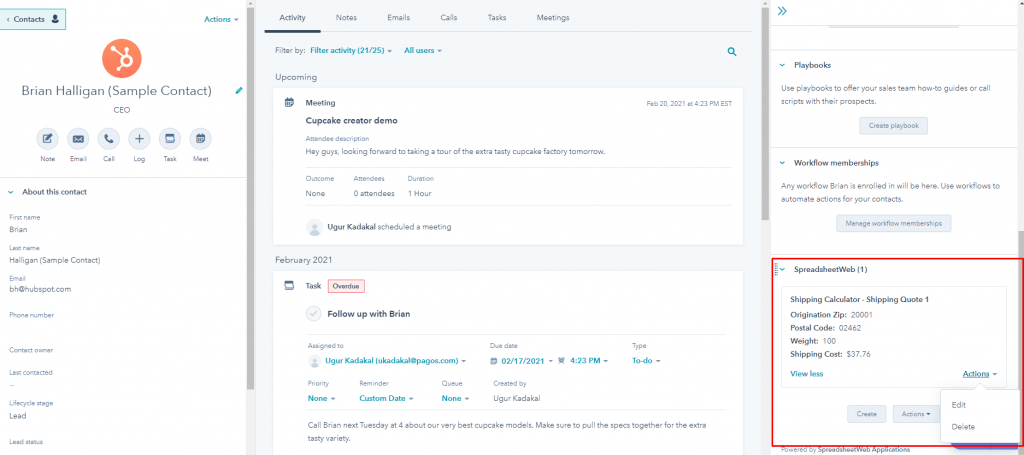The width and height of the screenshot is (1024, 455).
Task: Click the Create playbook button
Action: 894,125
